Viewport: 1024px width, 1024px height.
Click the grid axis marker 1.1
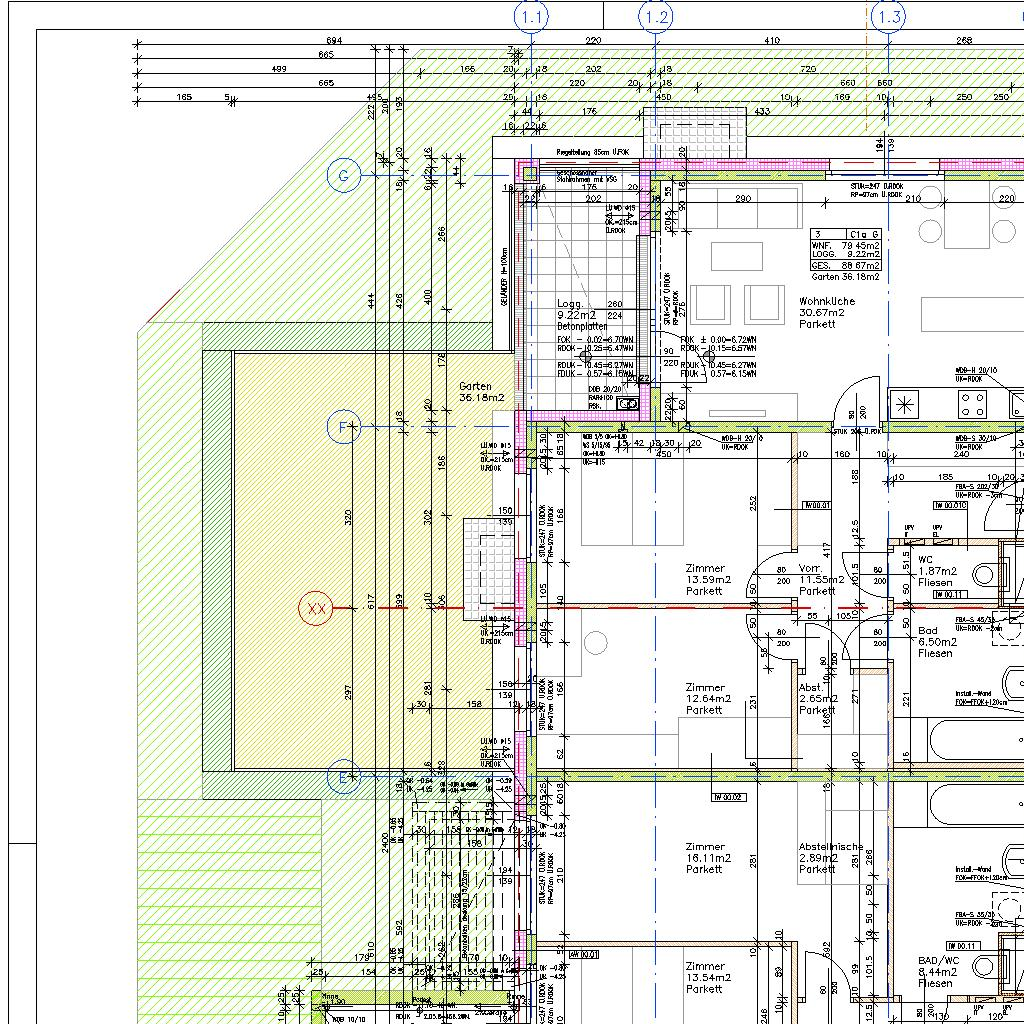tap(531, 16)
